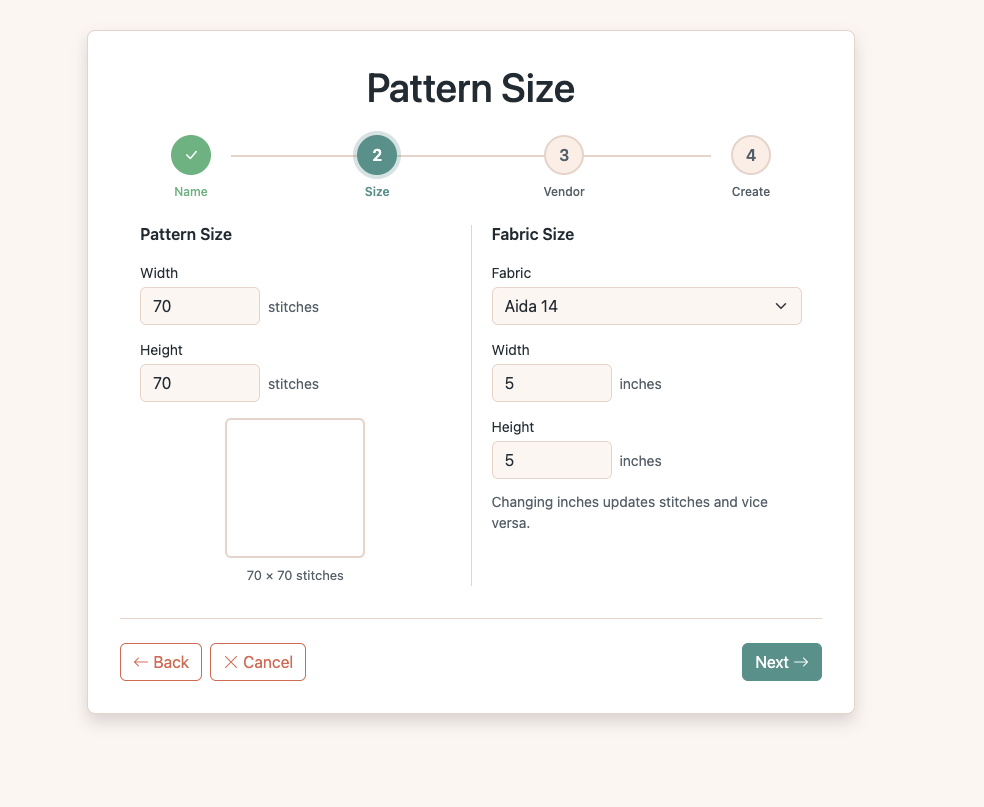Click the square pattern size preview box

295,488
